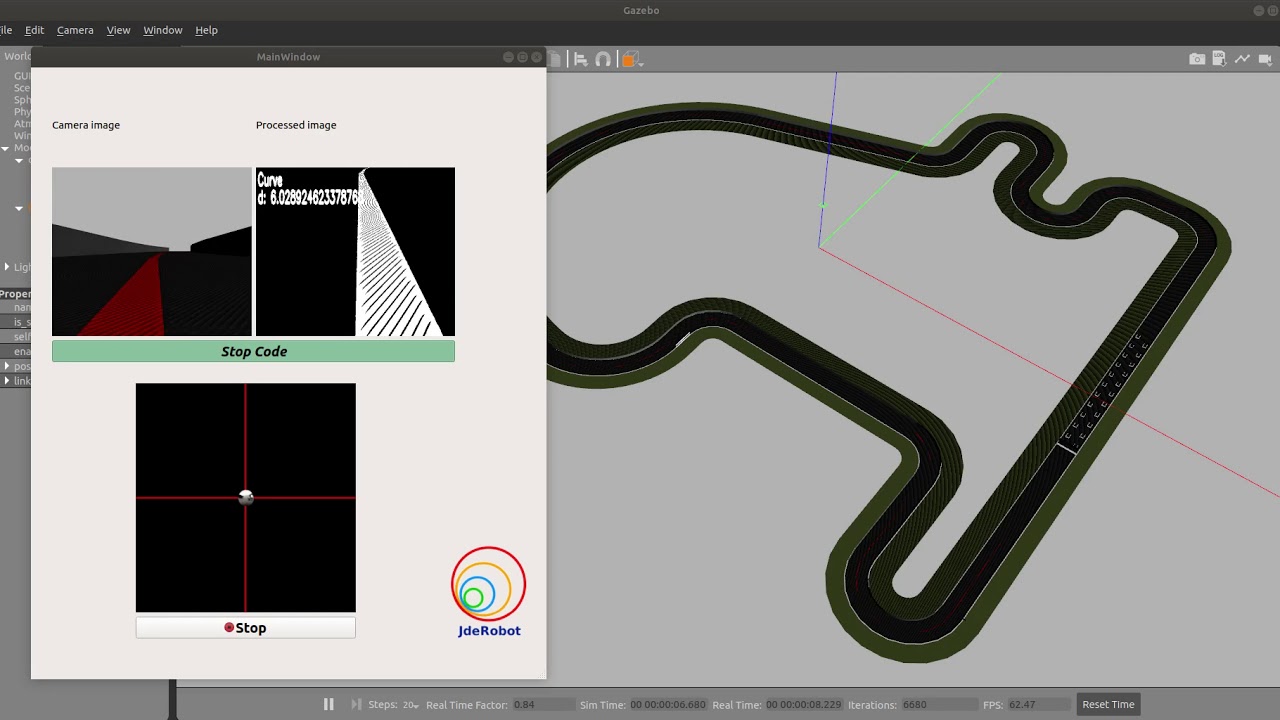Image resolution: width=1280 pixels, height=720 pixels.
Task: Open the Steps count dropdown
Action: coord(411,705)
